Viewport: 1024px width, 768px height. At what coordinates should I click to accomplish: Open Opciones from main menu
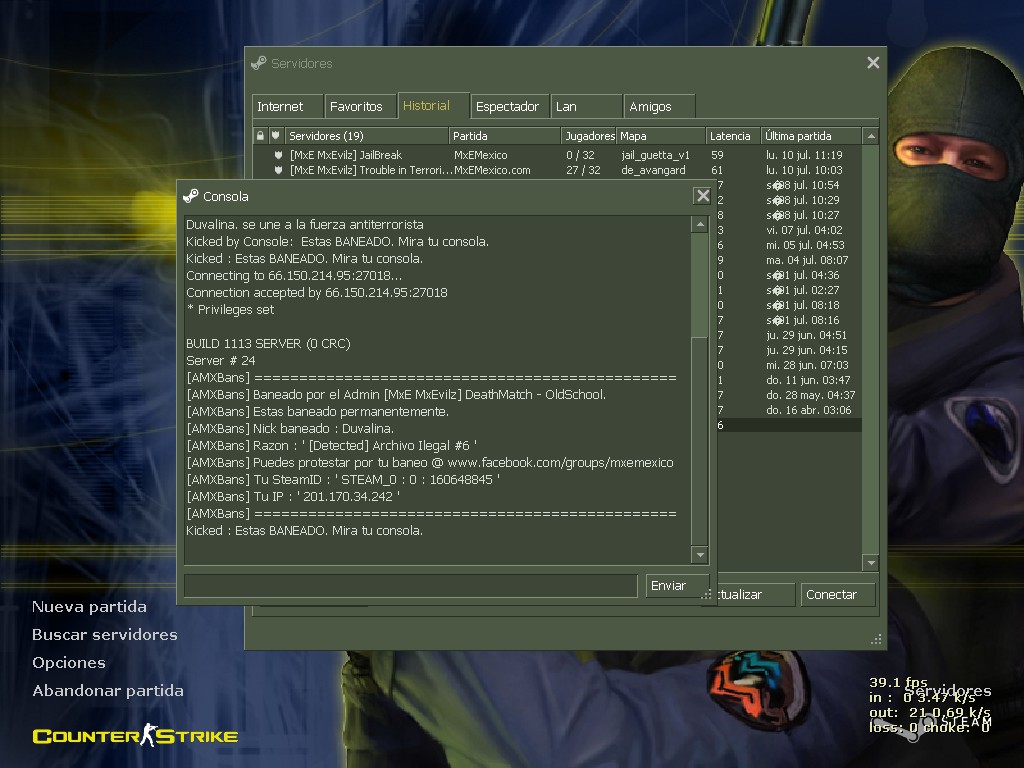pyautogui.click(x=69, y=662)
